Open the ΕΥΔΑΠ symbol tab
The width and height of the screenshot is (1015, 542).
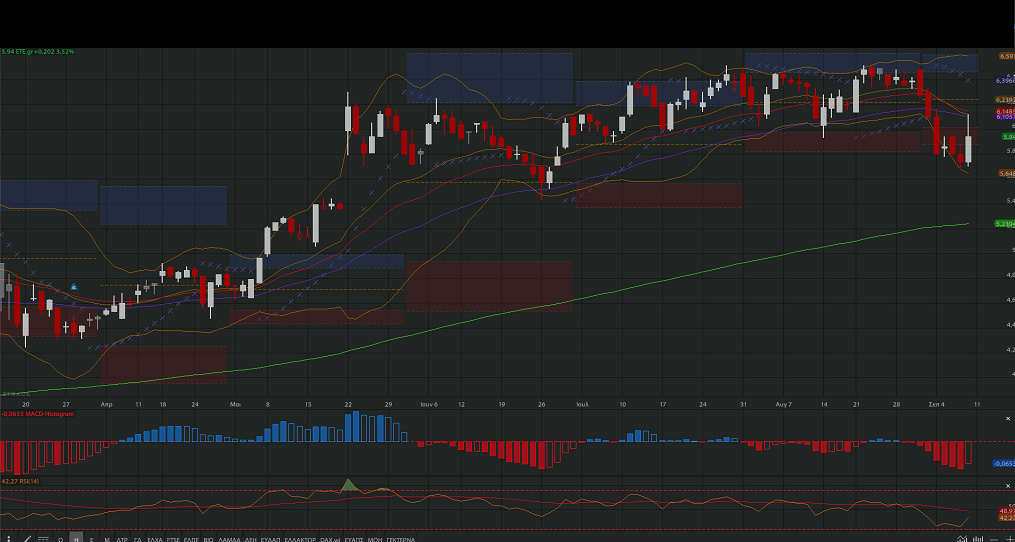pos(271,539)
